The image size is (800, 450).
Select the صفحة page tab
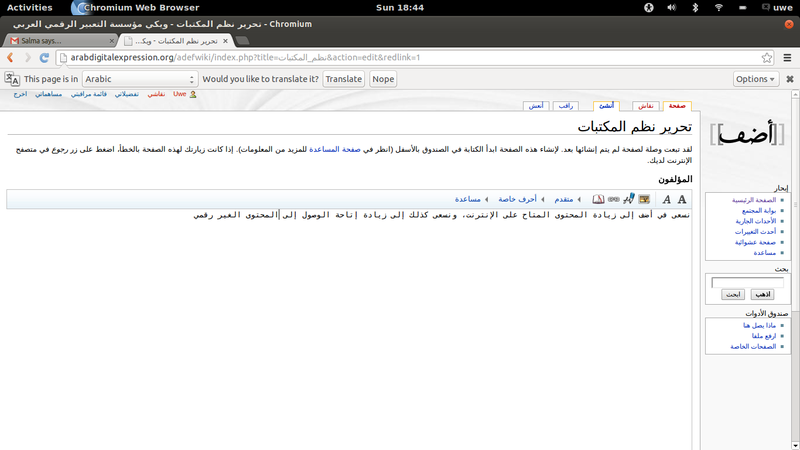tap(677, 106)
